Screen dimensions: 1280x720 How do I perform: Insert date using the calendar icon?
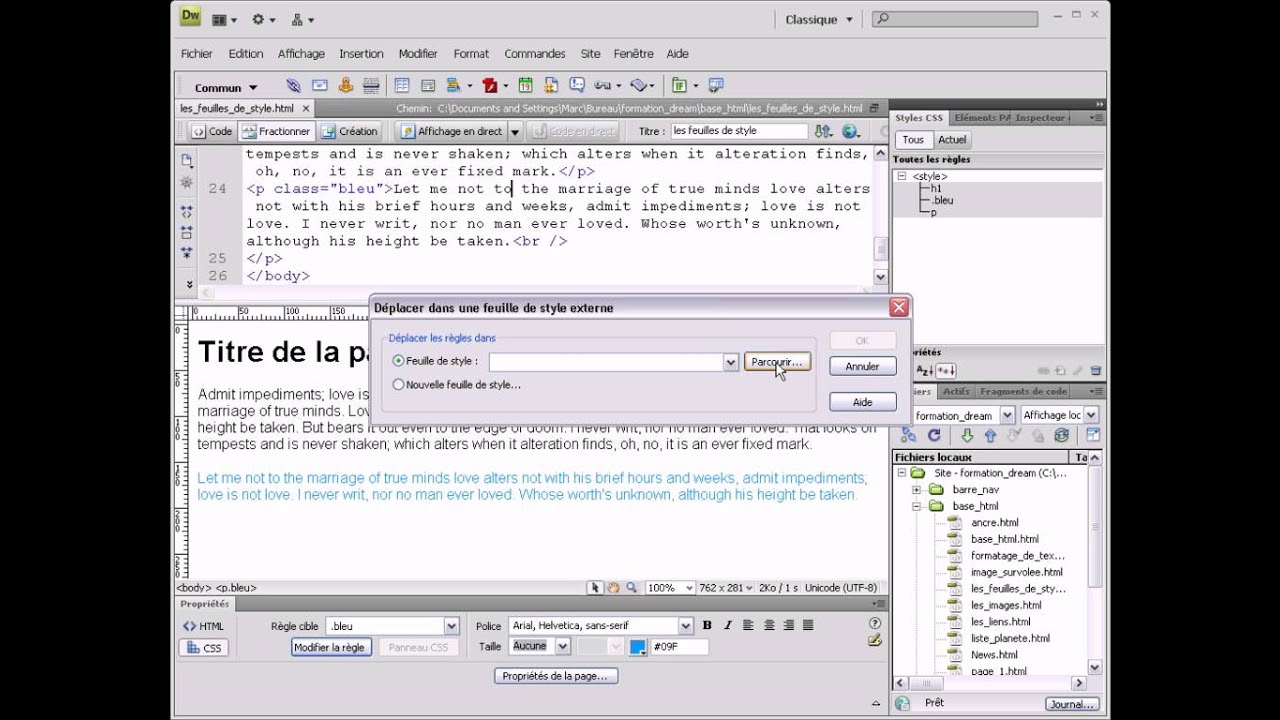coord(525,86)
